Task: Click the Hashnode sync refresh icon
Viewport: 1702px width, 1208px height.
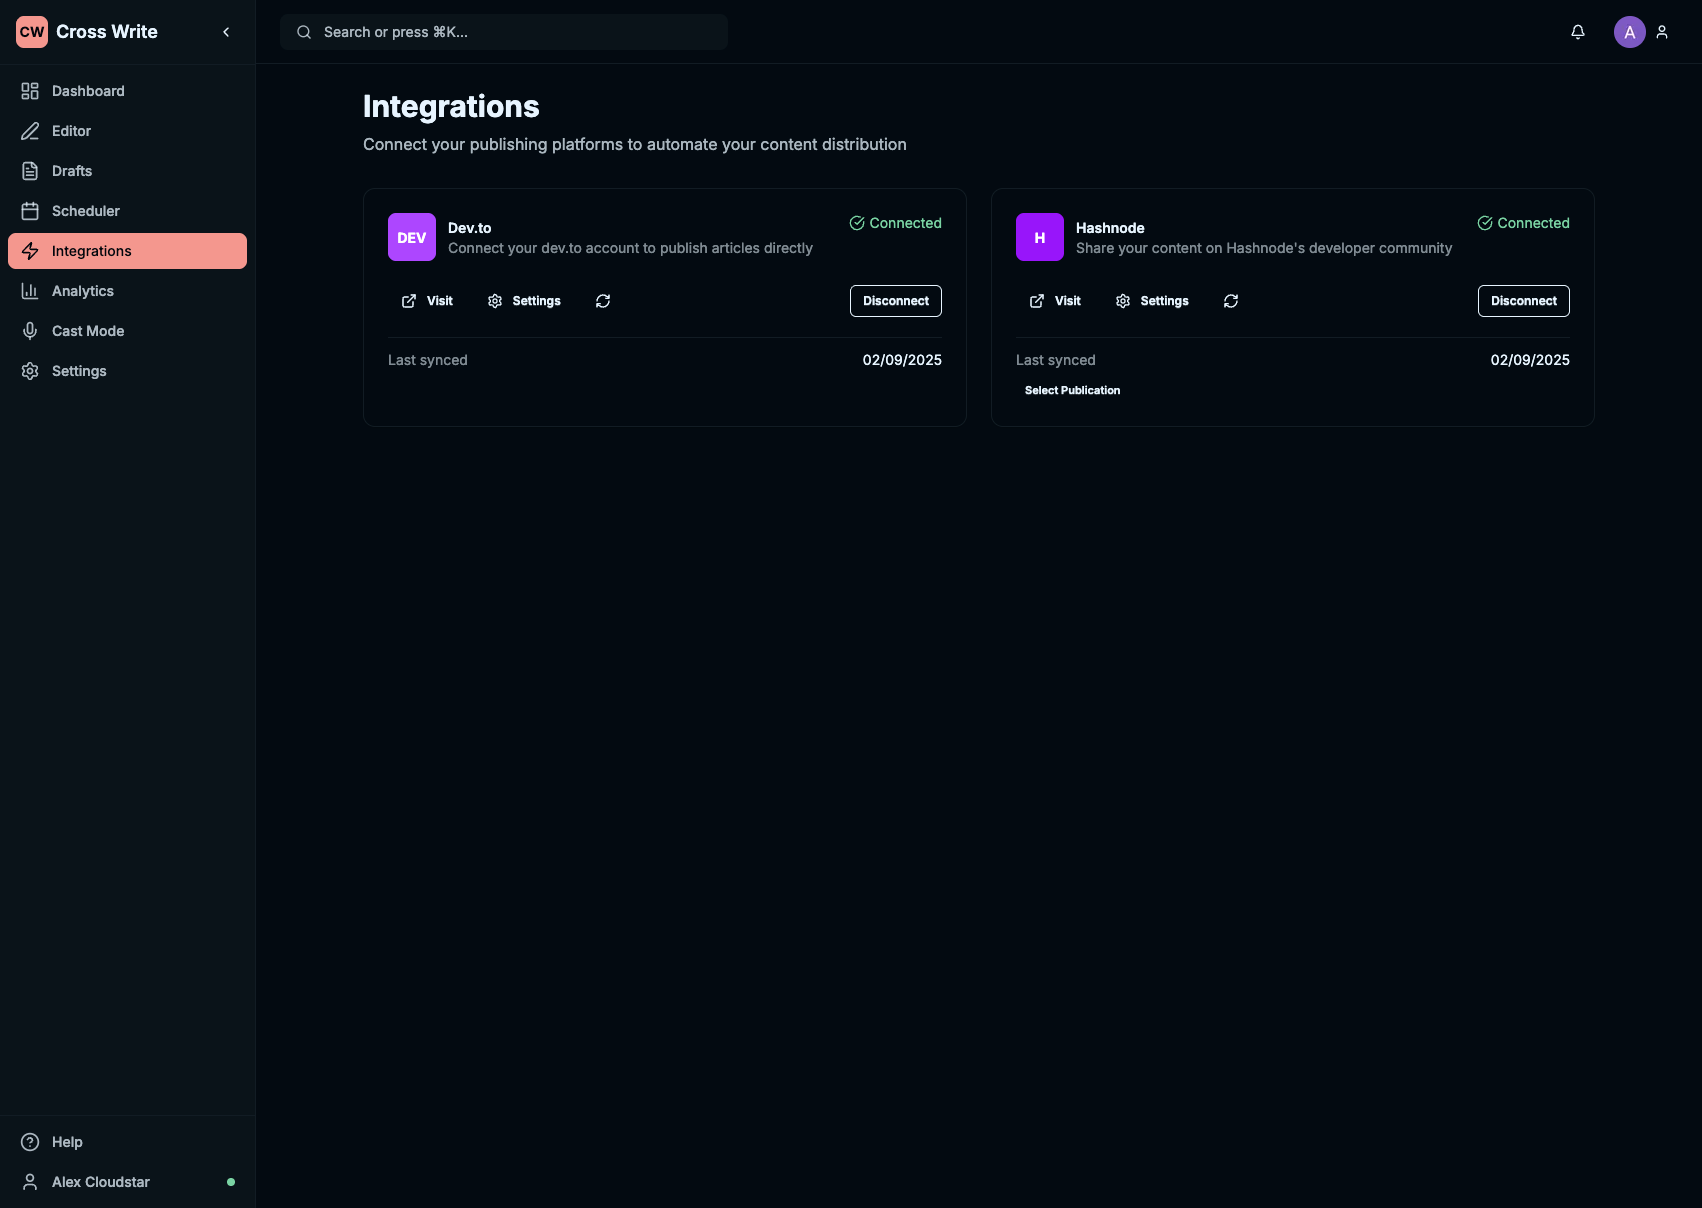Action: pos(1231,301)
